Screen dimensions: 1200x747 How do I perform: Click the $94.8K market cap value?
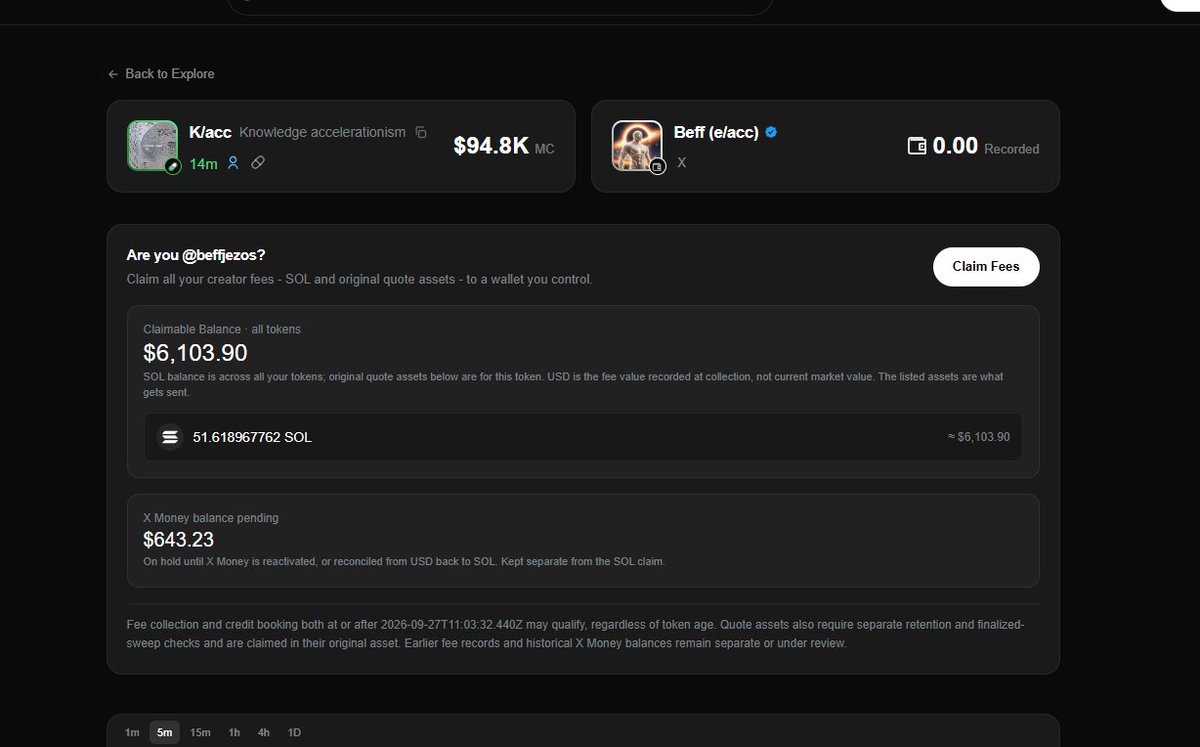491,146
